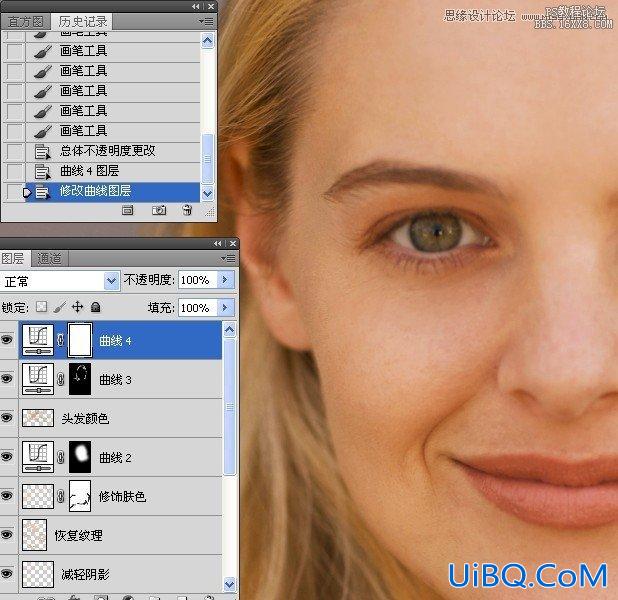618x600 pixels.
Task: Click document icon of 曲线 4 图层 state
Action: coord(43,171)
